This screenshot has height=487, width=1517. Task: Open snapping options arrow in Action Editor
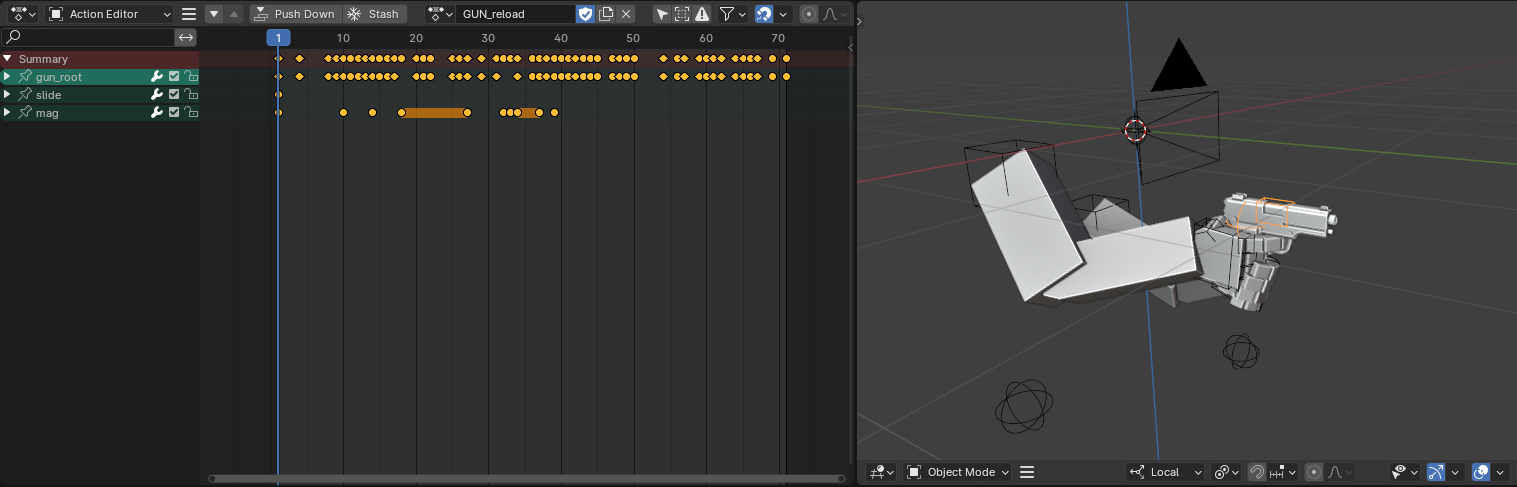coord(783,14)
